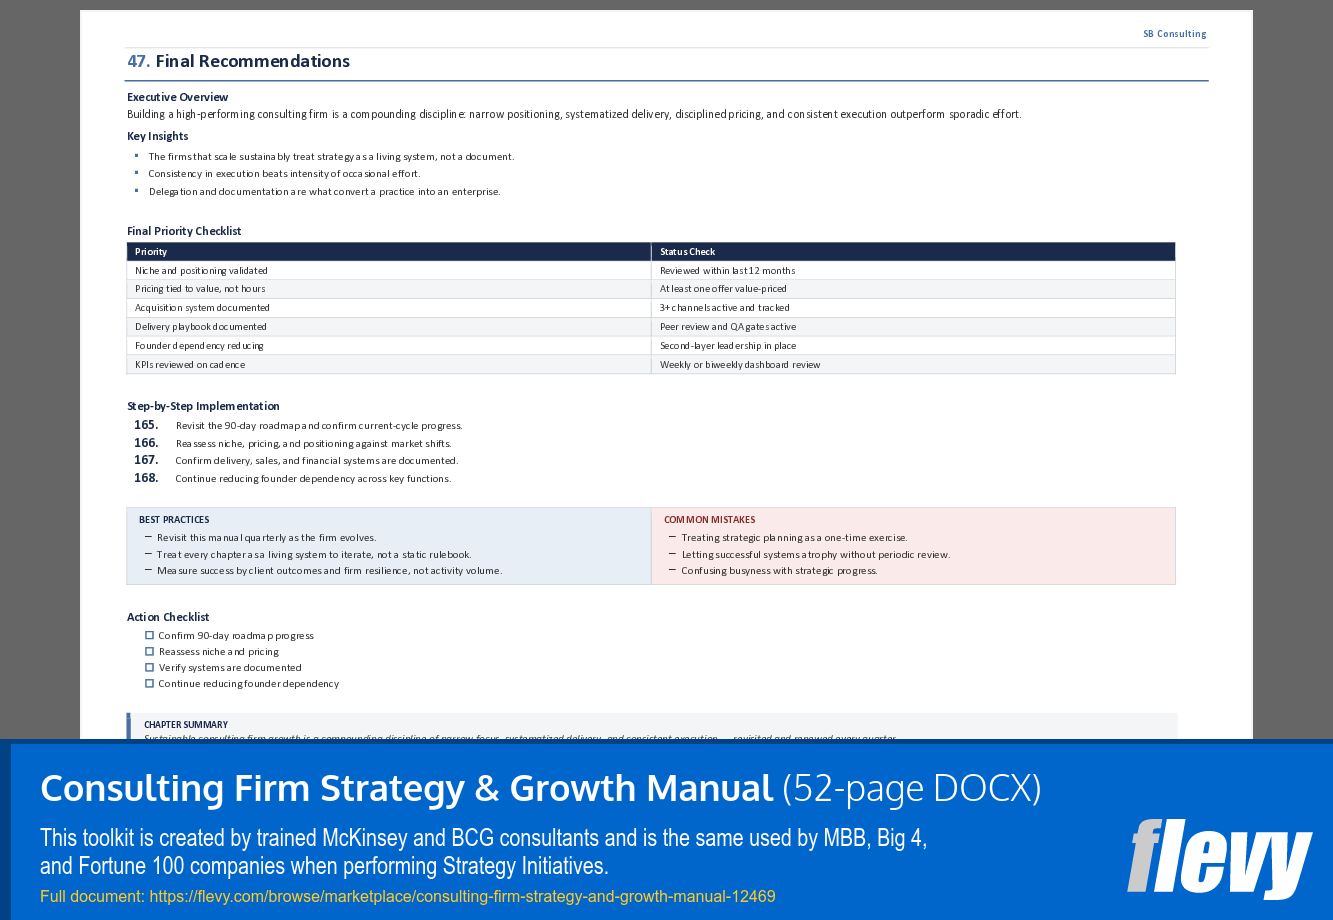Select the '3+ channels active and tracked' cell
The width and height of the screenshot is (1333, 920).
click(x=913, y=308)
